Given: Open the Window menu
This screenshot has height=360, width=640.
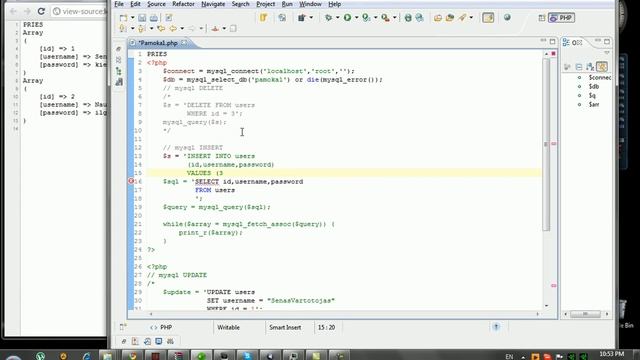Looking at the screenshot, I should pos(310,4).
